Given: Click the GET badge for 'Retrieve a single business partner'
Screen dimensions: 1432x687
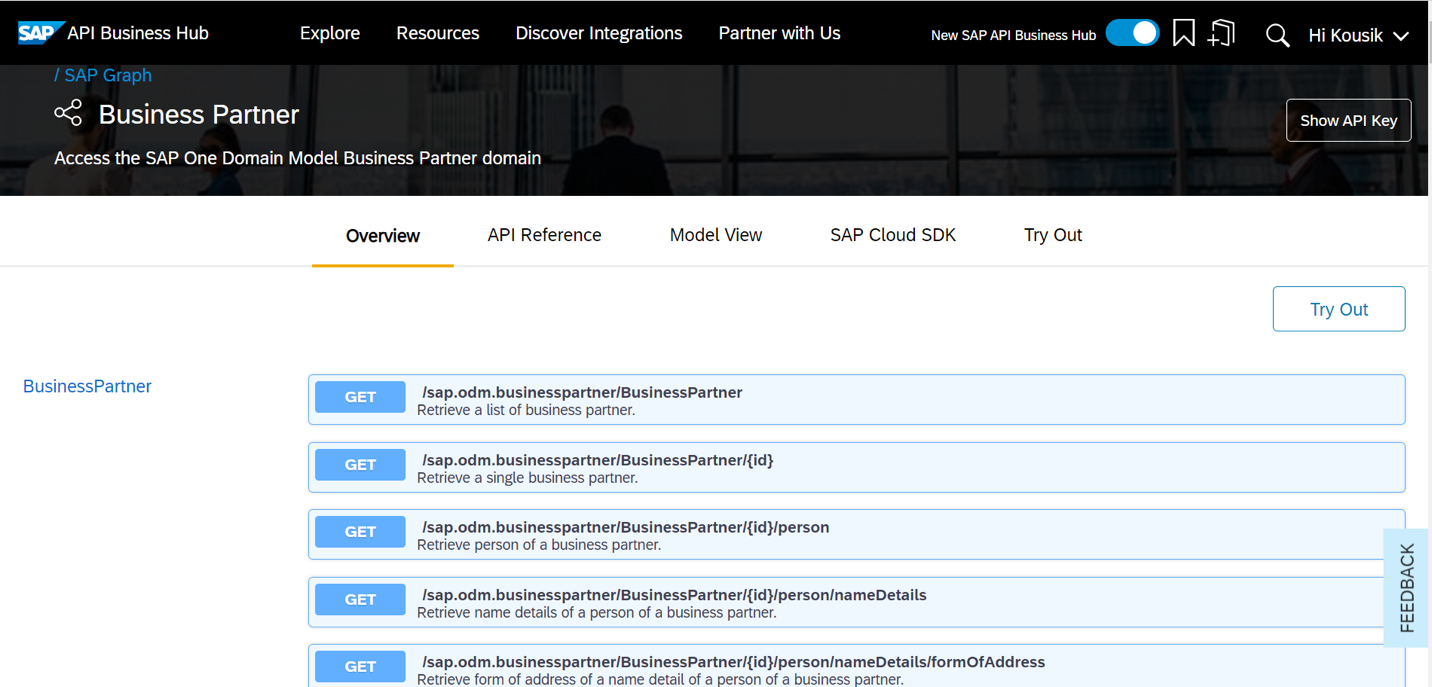Looking at the screenshot, I should [360, 465].
